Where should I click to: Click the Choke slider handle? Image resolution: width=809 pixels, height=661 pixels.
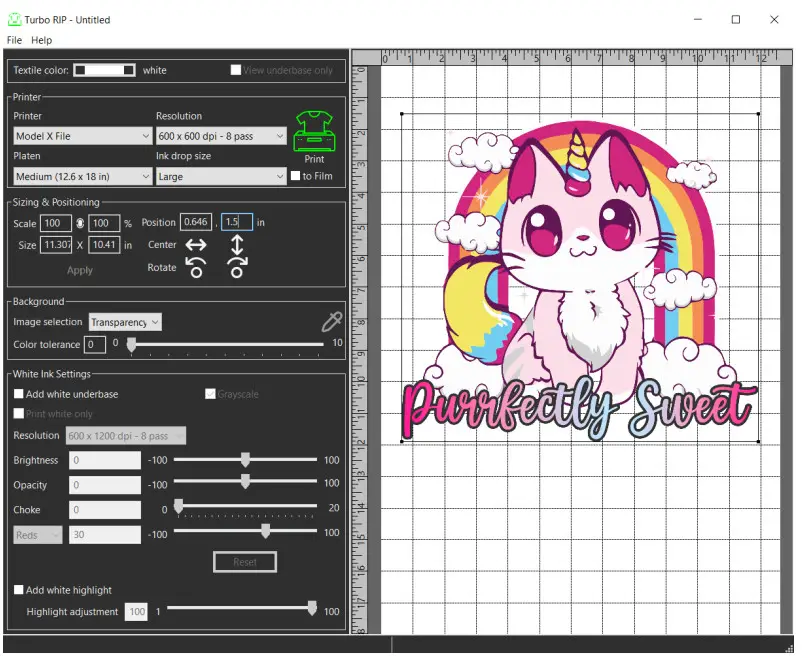click(178, 506)
